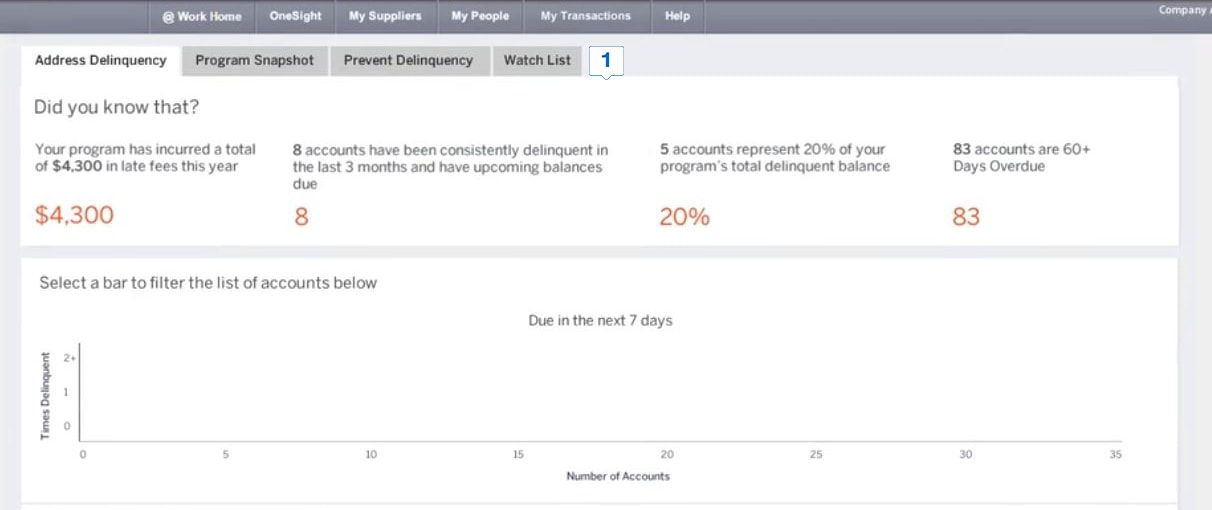The height and width of the screenshot is (510, 1212).
Task: Click the numbered 1 callout badge
Action: [606, 61]
